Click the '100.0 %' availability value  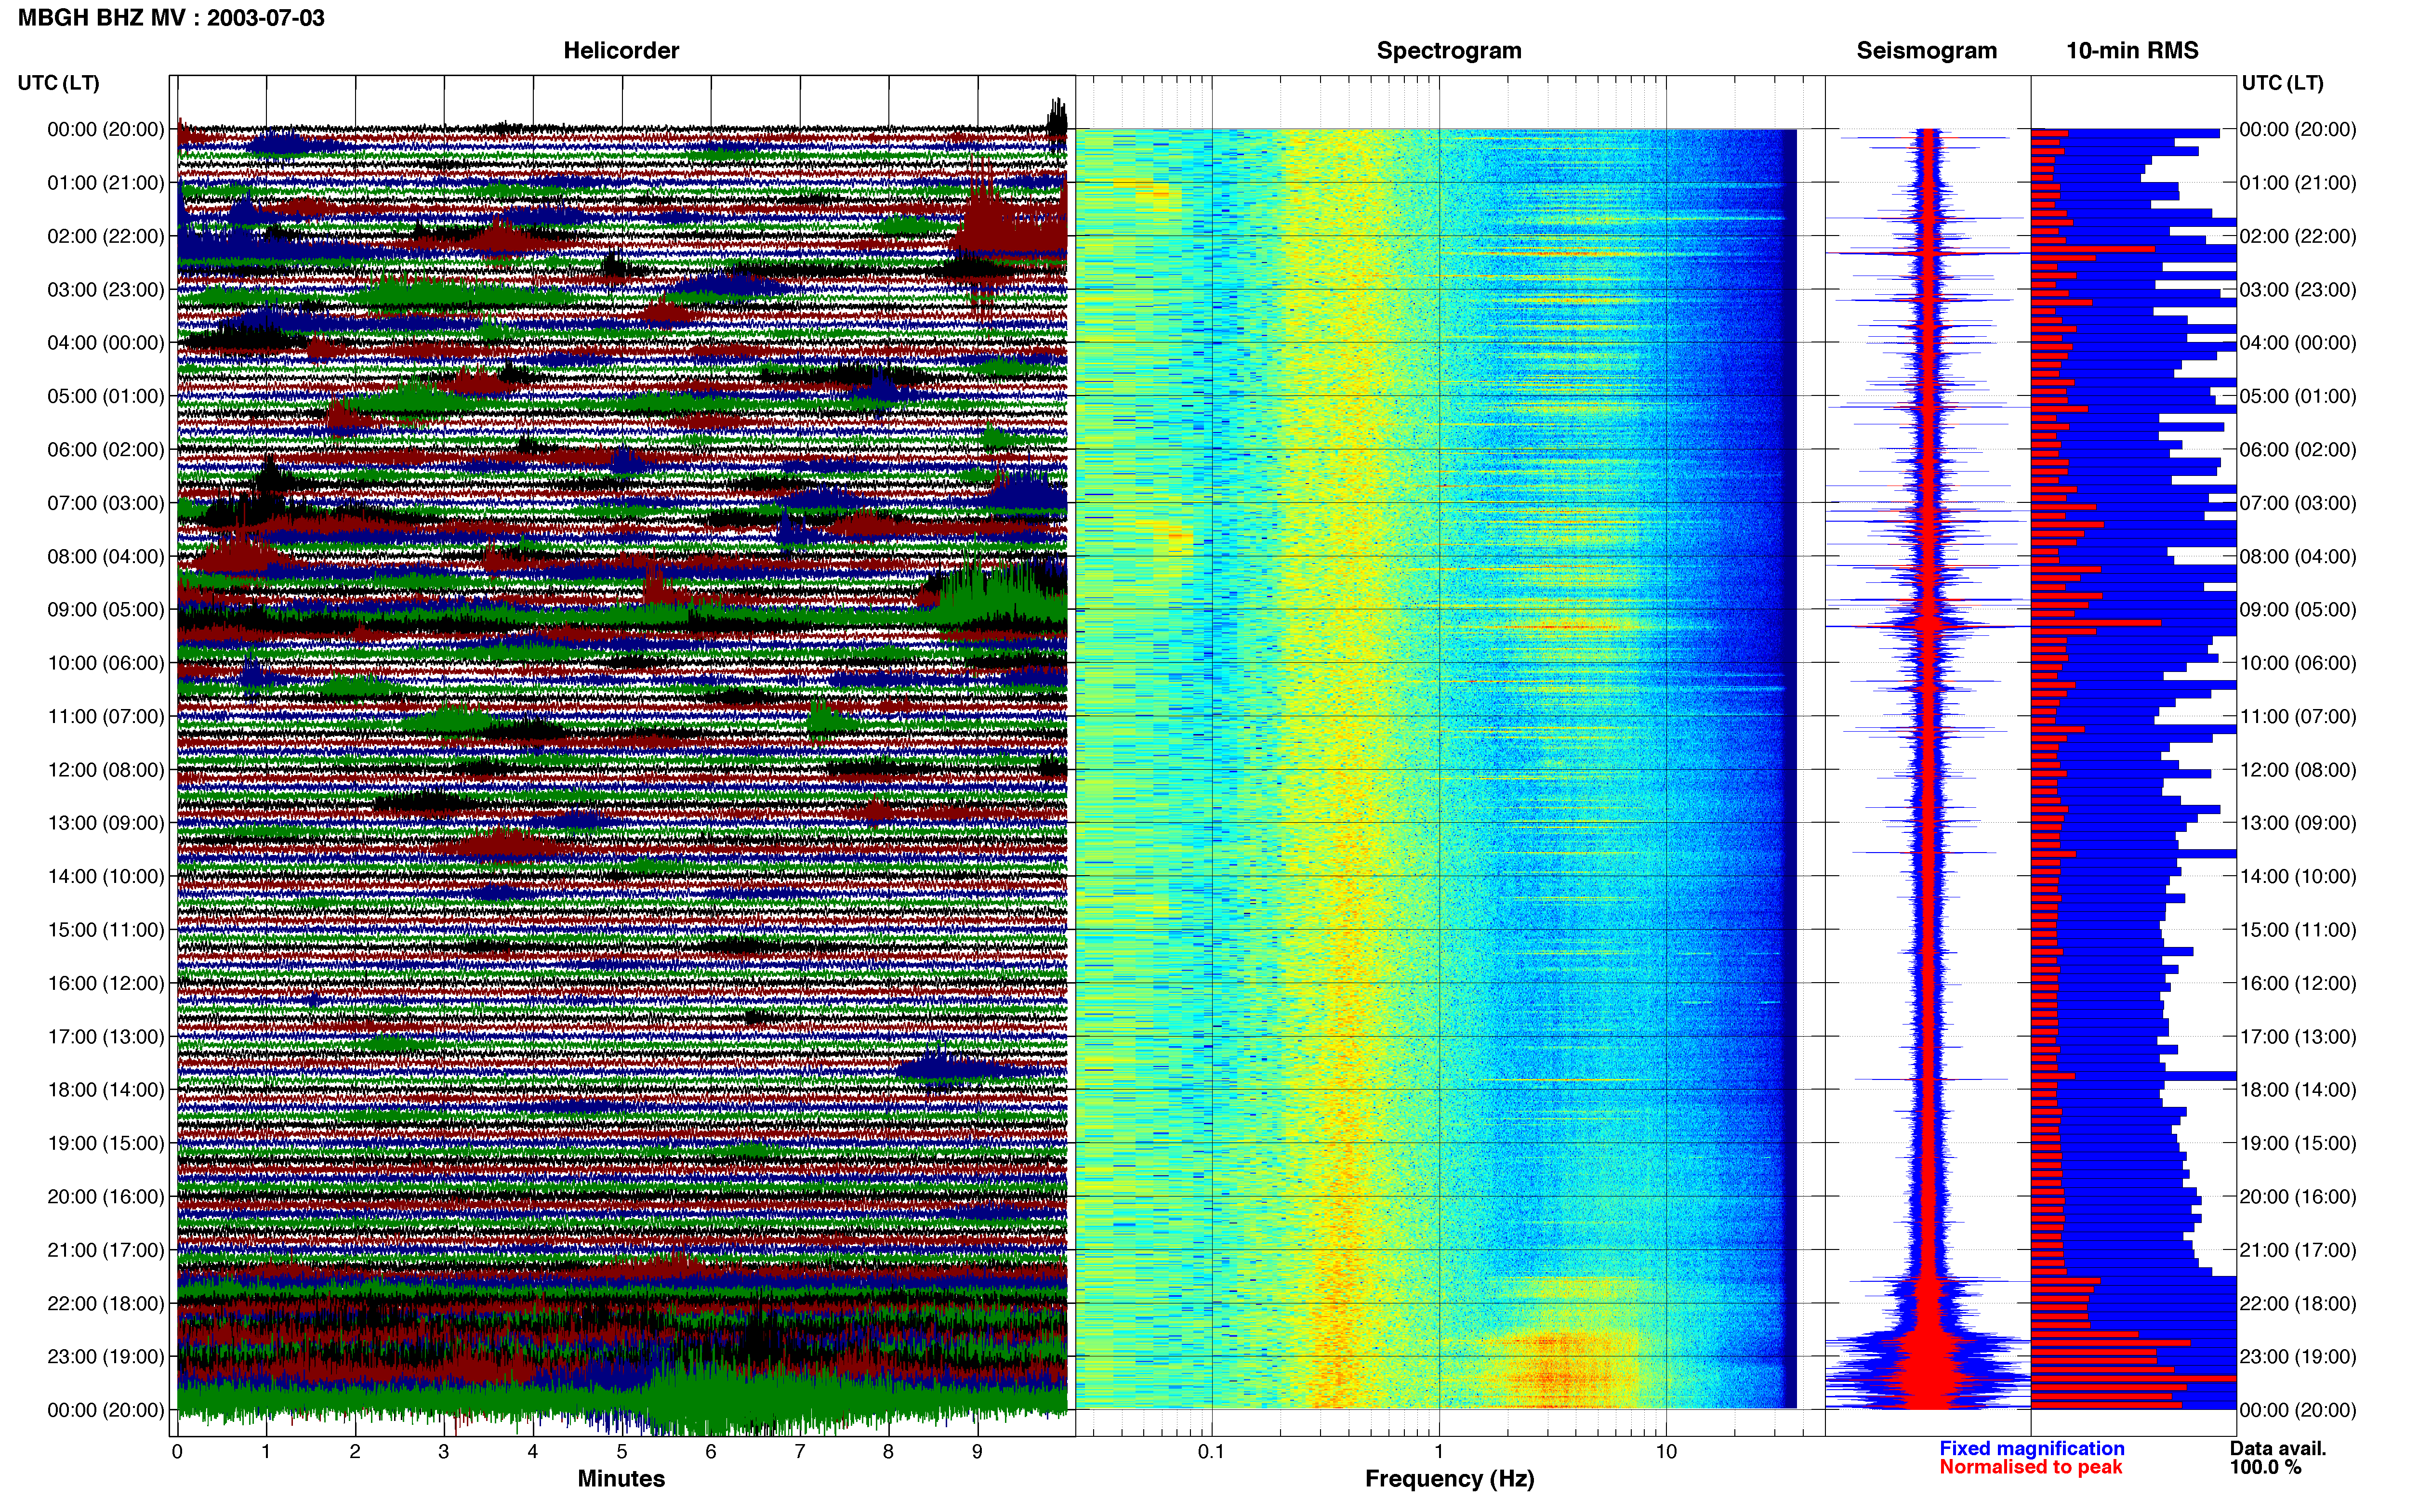click(x=2265, y=1467)
